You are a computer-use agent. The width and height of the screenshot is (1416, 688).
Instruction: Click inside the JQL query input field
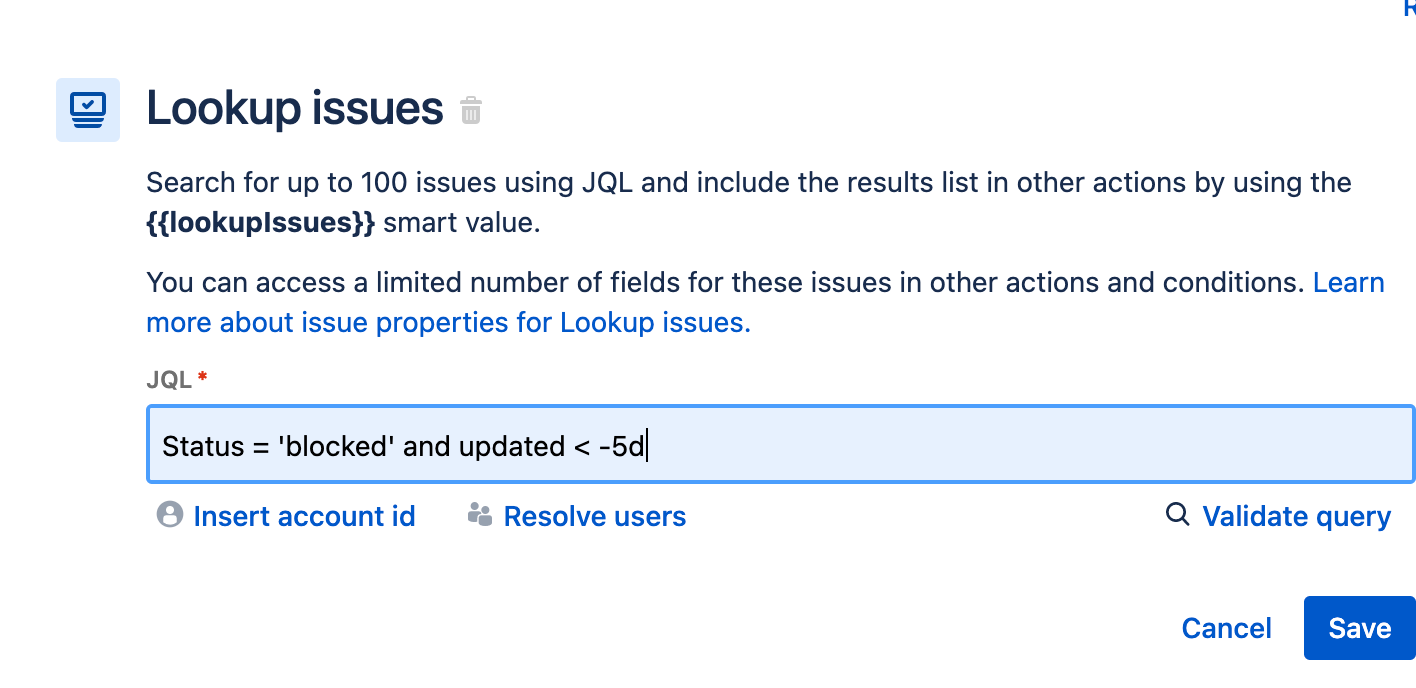pos(780,445)
